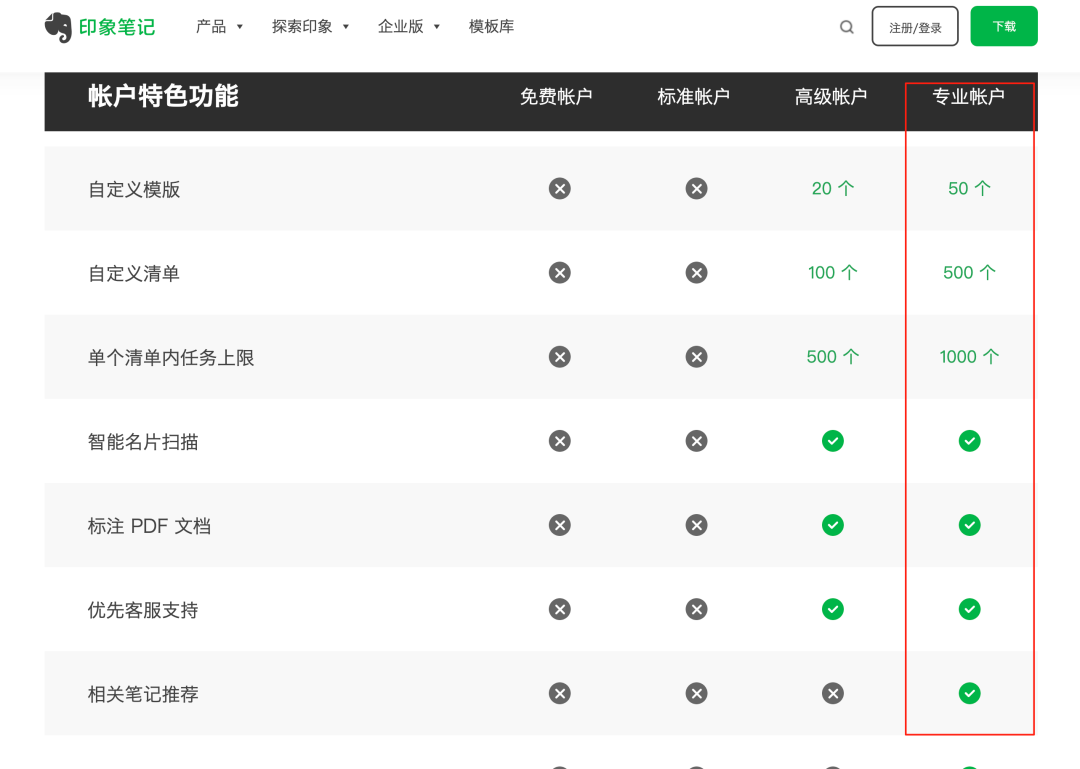Click the X icon for 自定义清单 免费帐户

point(559,272)
